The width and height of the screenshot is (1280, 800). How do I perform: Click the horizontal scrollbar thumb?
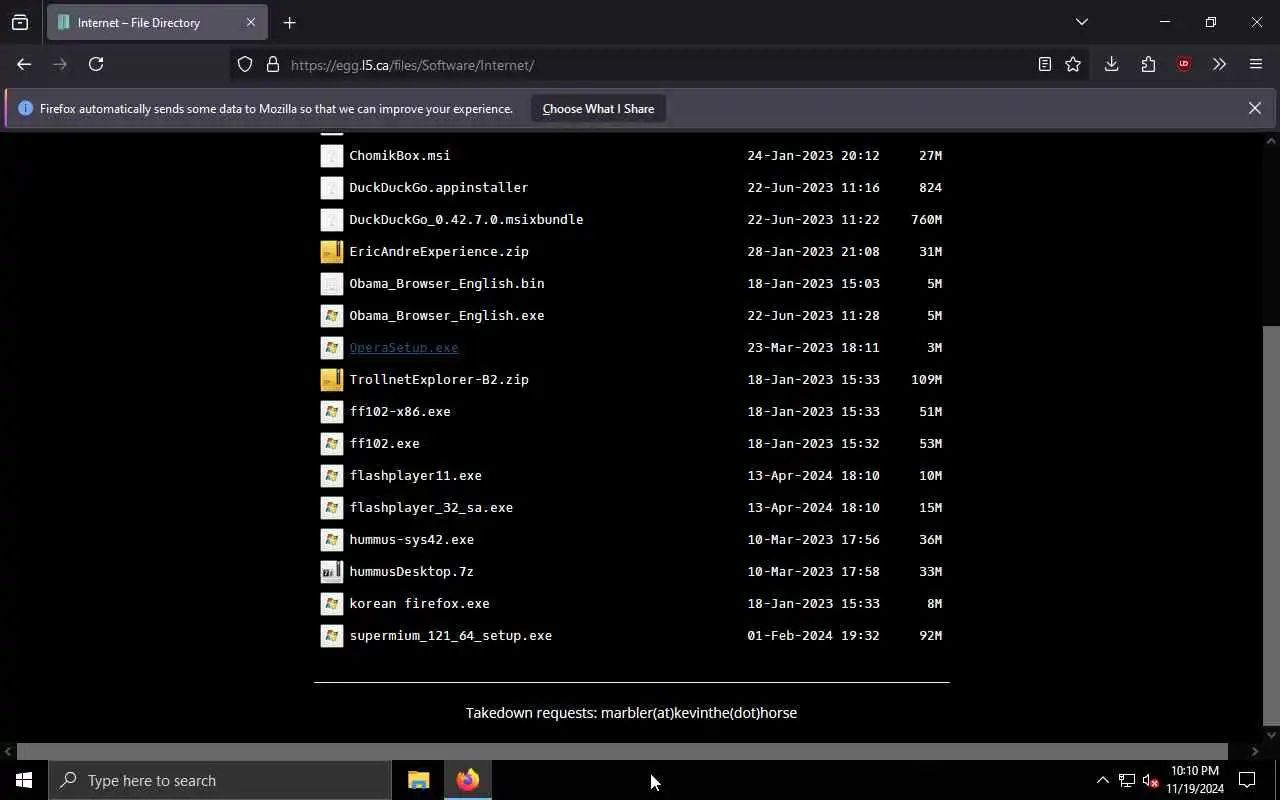[x=622, y=751]
